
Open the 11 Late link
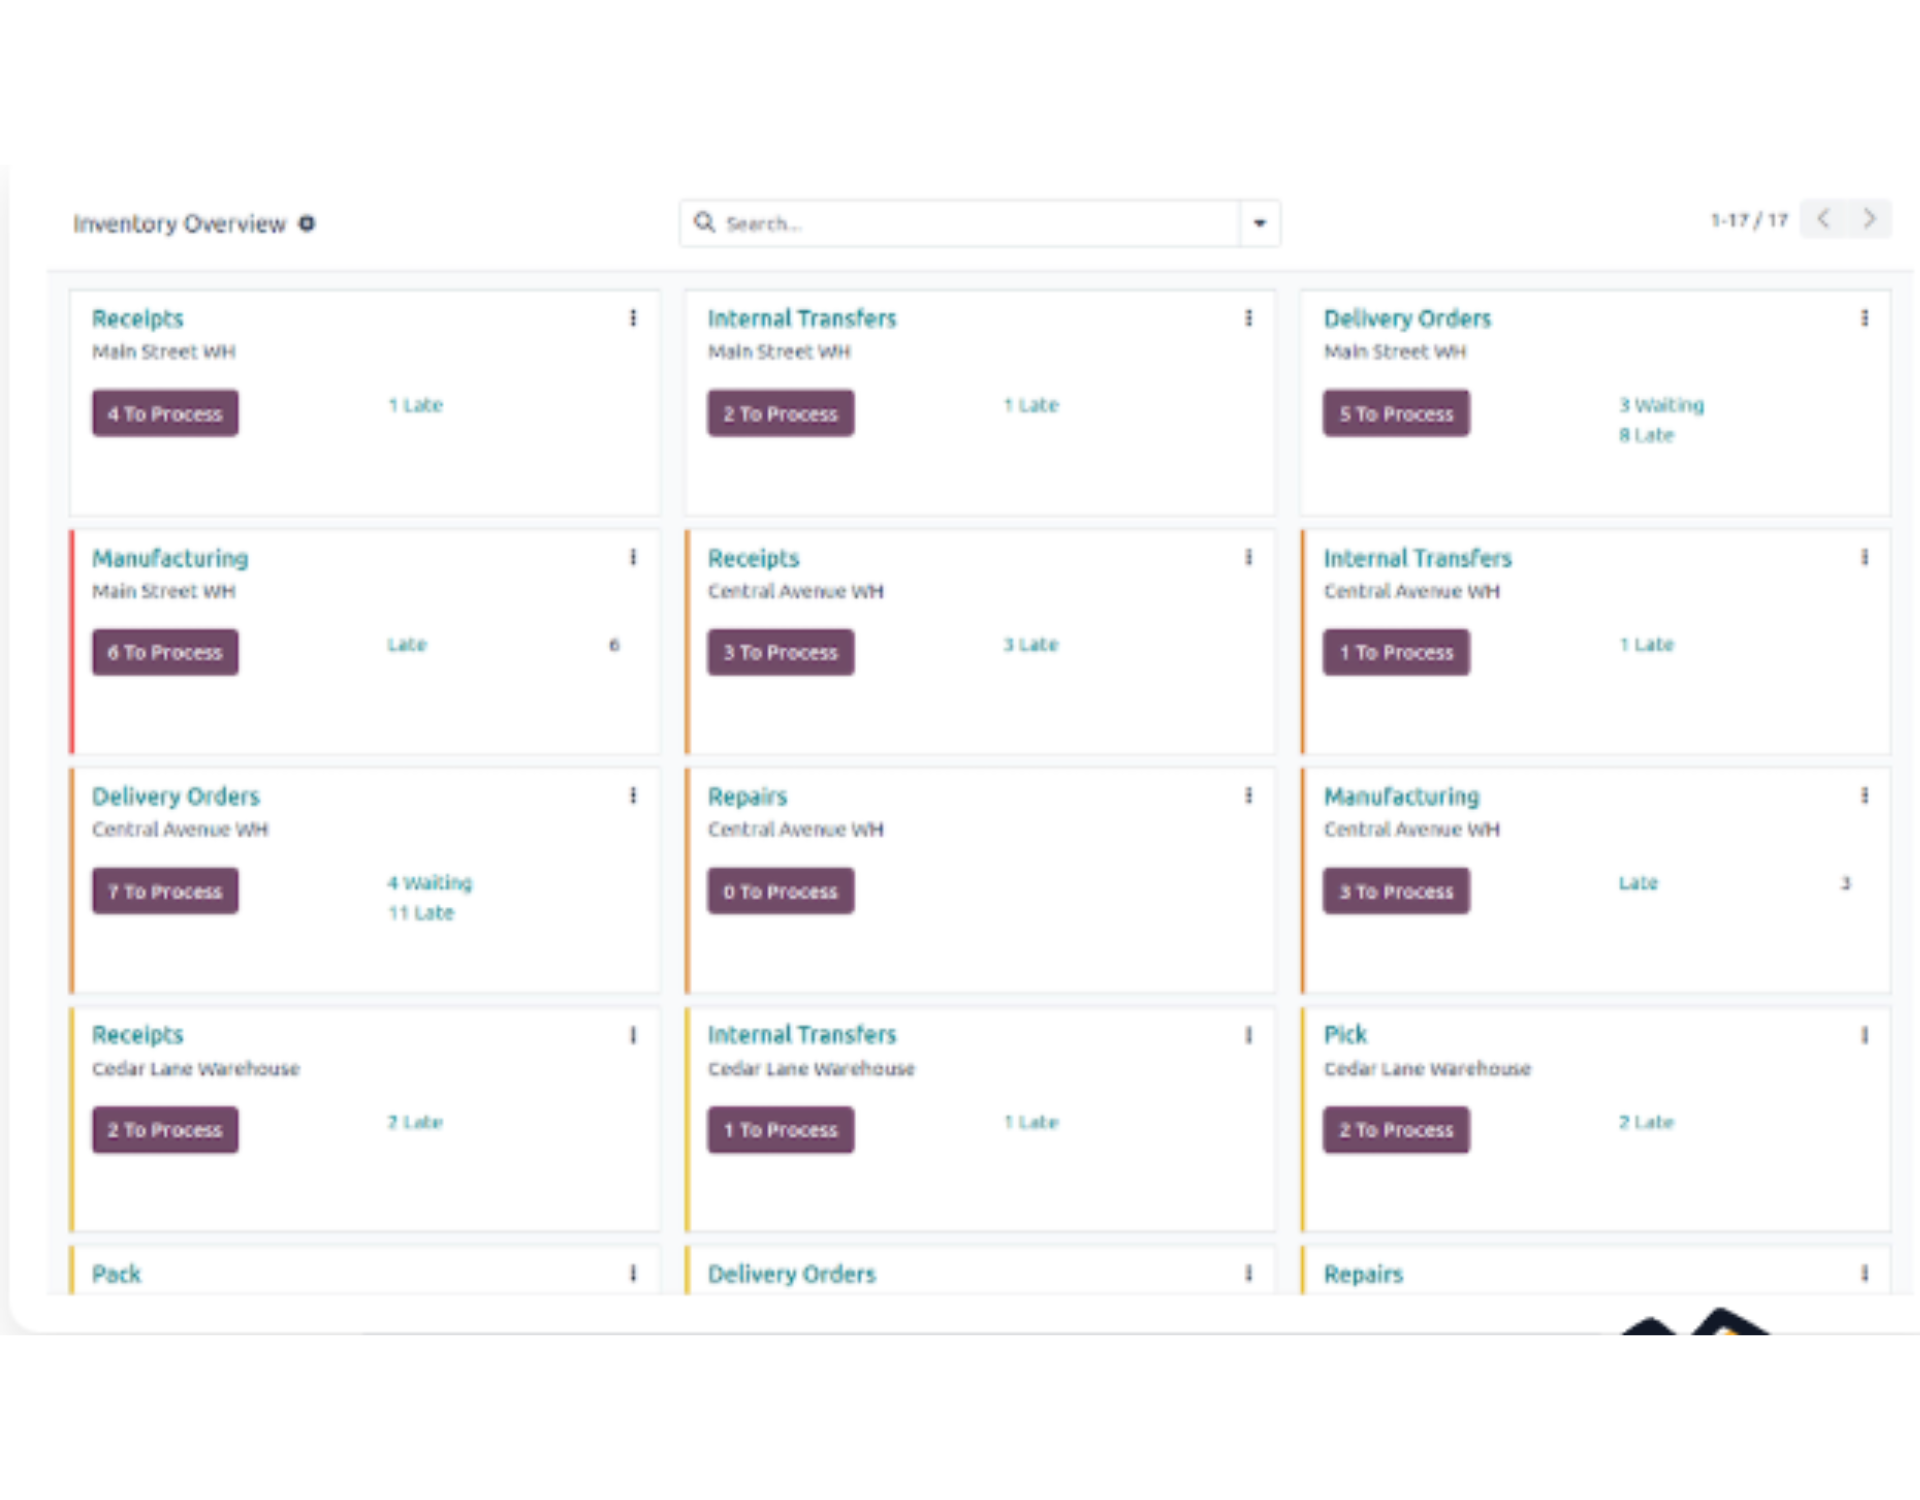coord(421,913)
